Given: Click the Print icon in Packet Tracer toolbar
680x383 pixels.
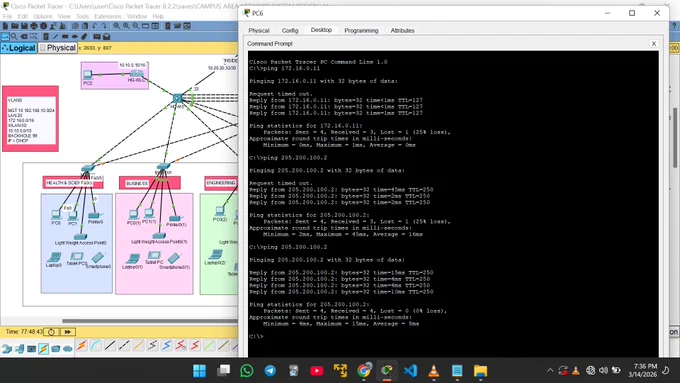Looking at the screenshot, I should [34, 26].
